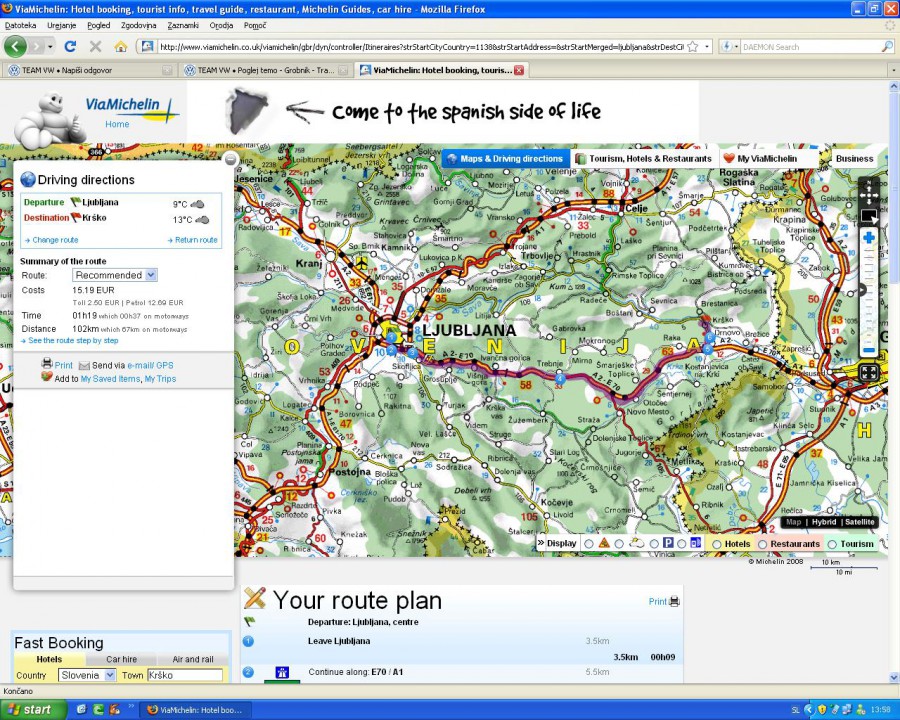The image size is (900, 720).
Task: Click the blue step 1 marker in route plan
Action: point(248,641)
